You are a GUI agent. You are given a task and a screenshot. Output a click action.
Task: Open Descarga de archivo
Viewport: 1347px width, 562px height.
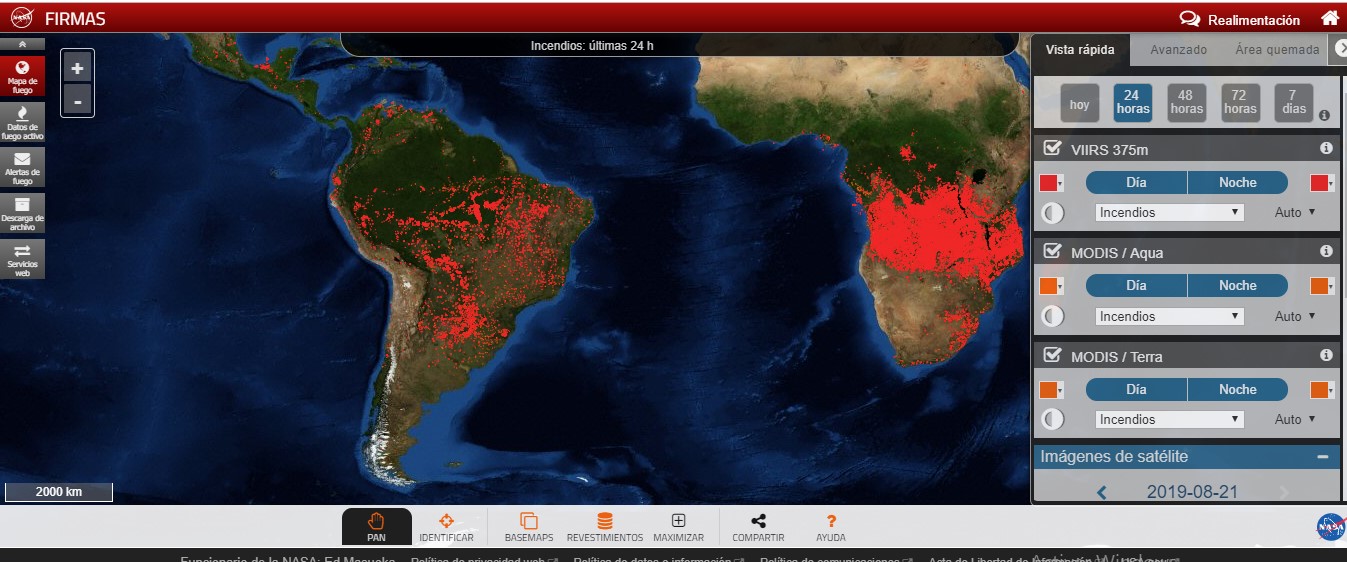click(22, 212)
